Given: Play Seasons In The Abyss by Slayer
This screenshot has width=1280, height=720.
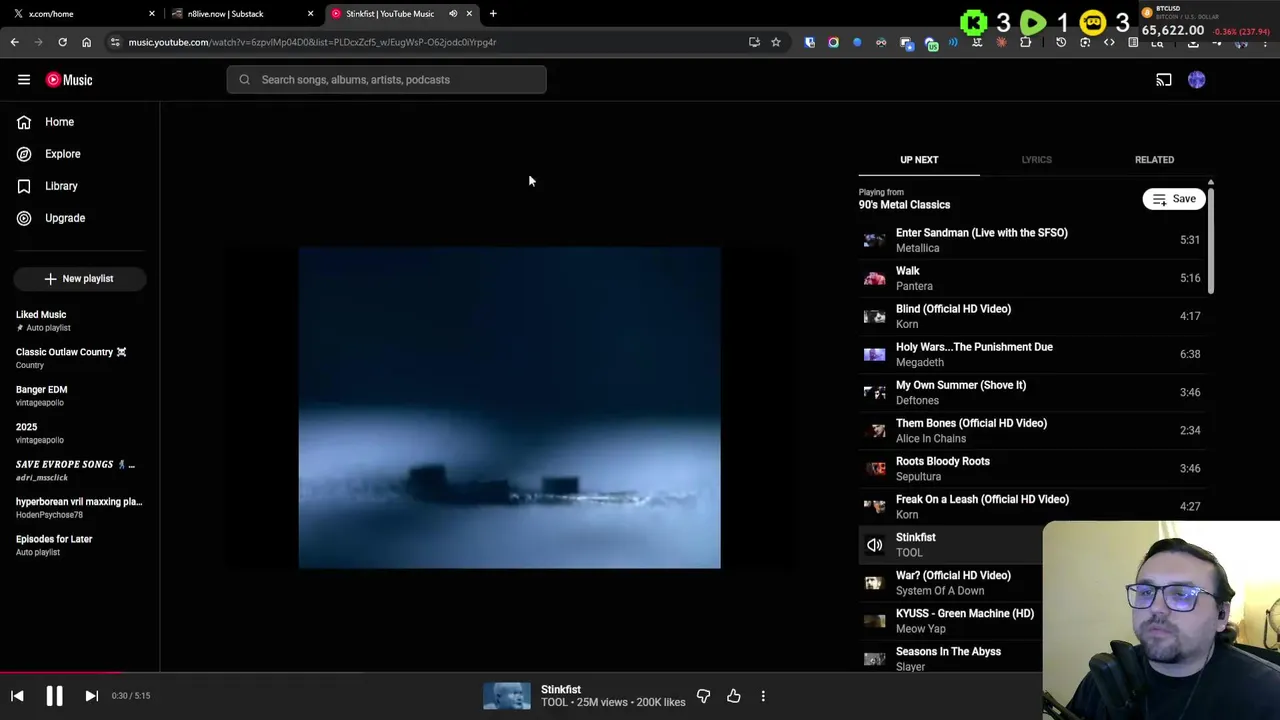Looking at the screenshot, I should coord(950,659).
